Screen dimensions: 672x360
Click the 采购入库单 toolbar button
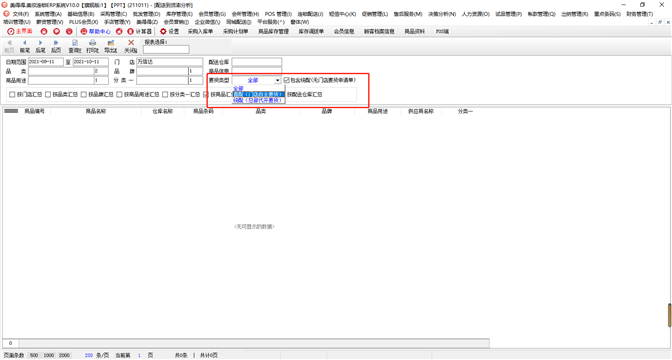tap(200, 31)
